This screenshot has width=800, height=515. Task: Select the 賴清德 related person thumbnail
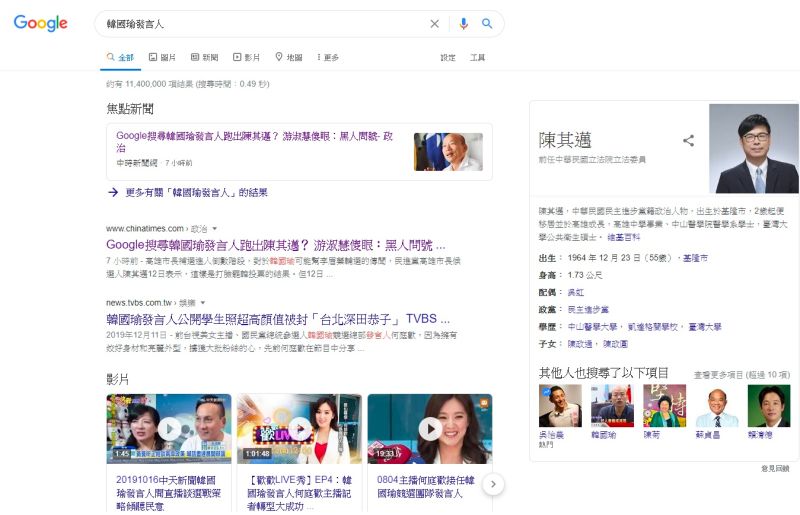tap(769, 406)
